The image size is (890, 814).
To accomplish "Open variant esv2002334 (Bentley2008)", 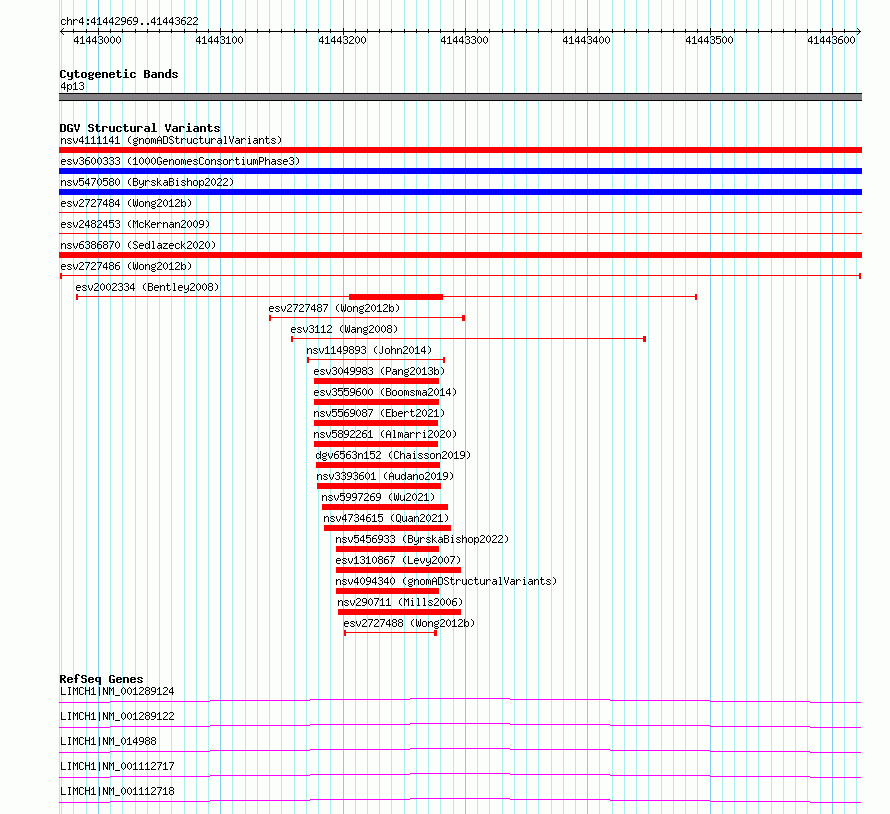I will tap(147, 287).
